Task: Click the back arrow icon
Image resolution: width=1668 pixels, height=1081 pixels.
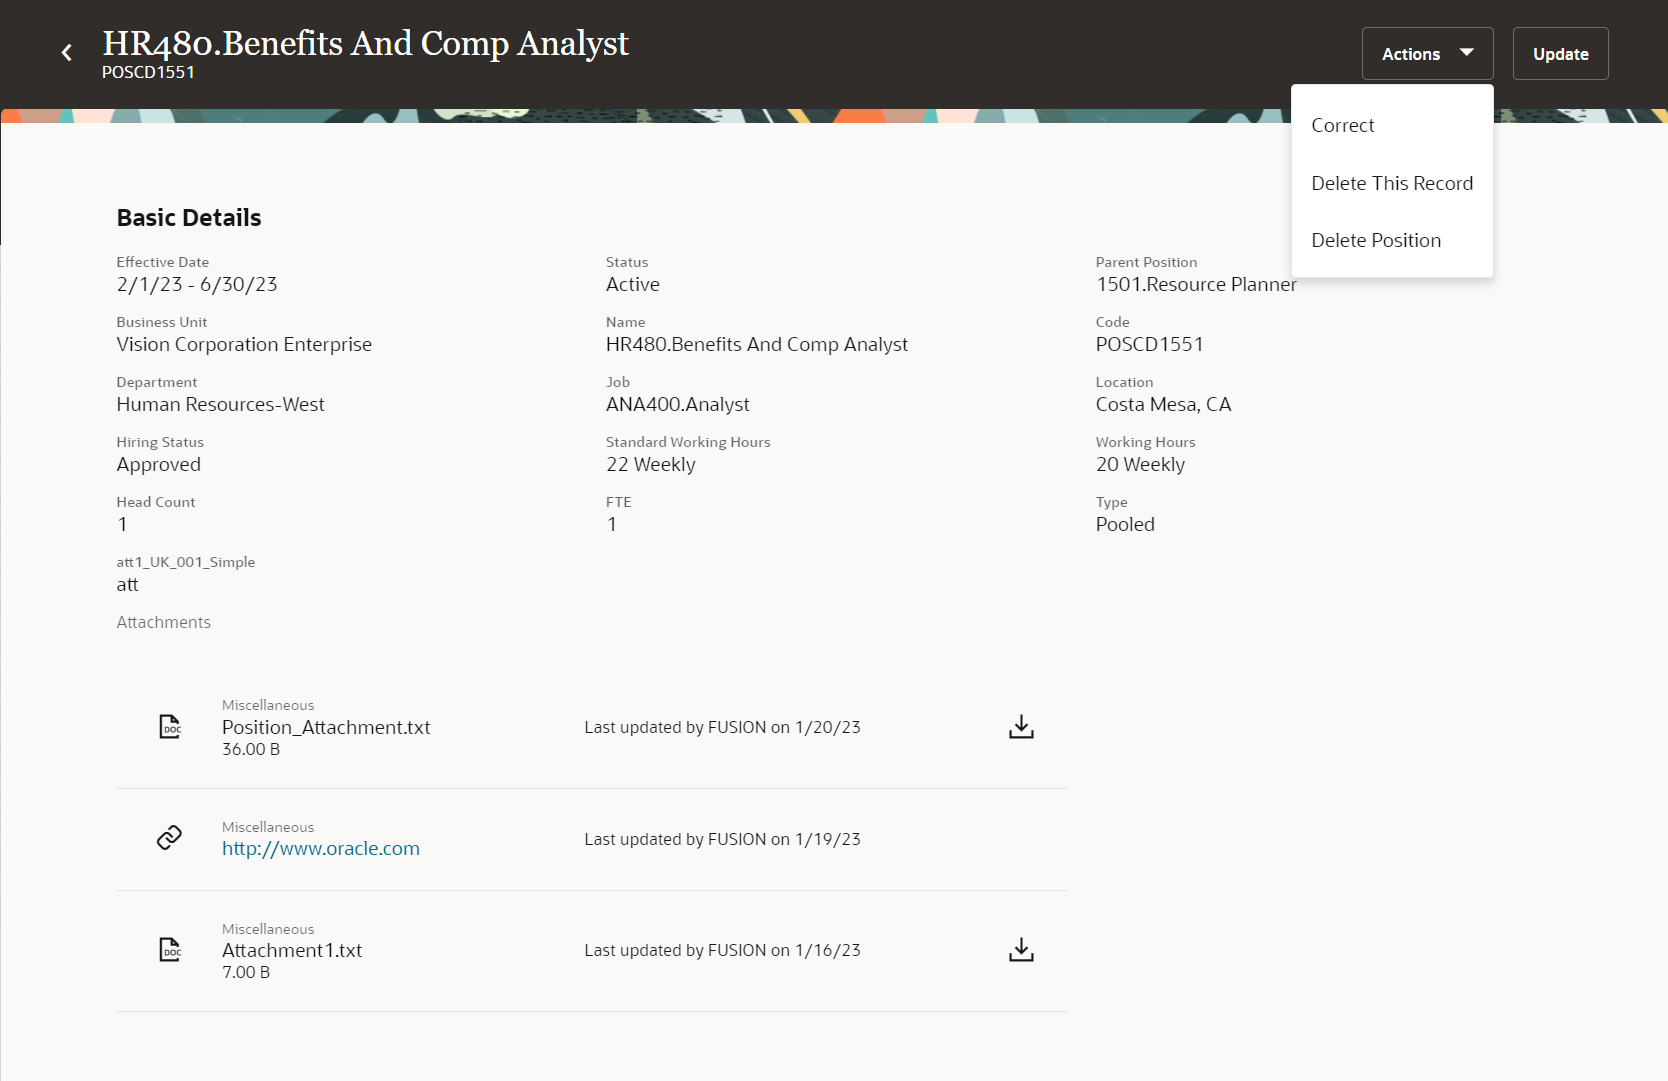Action: pyautogui.click(x=67, y=53)
